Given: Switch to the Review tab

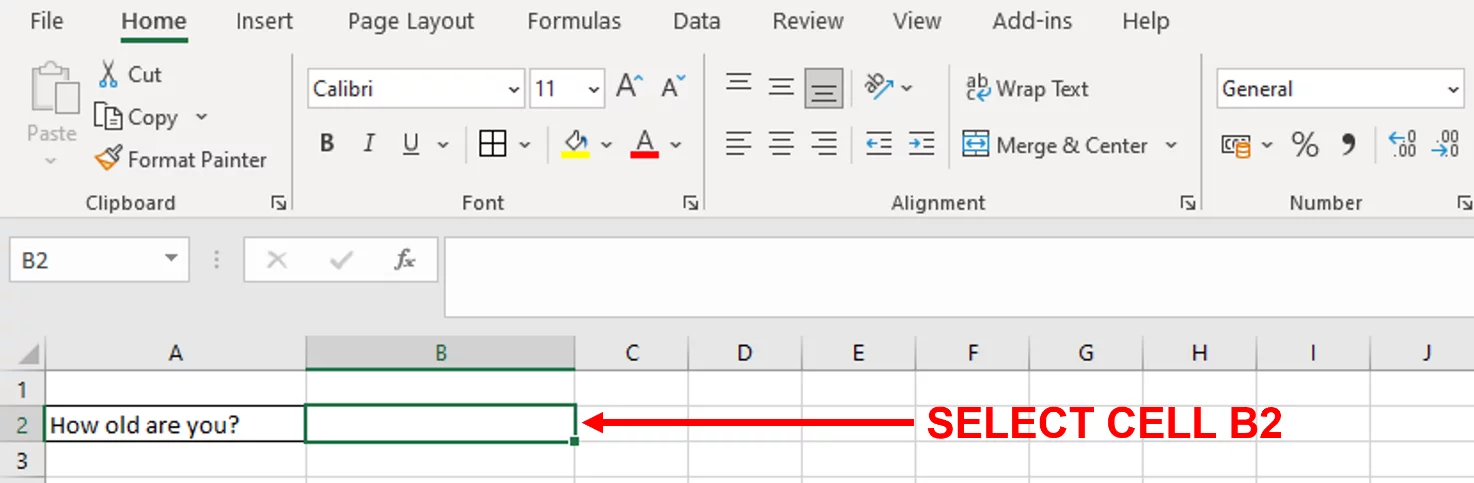Looking at the screenshot, I should 807,21.
